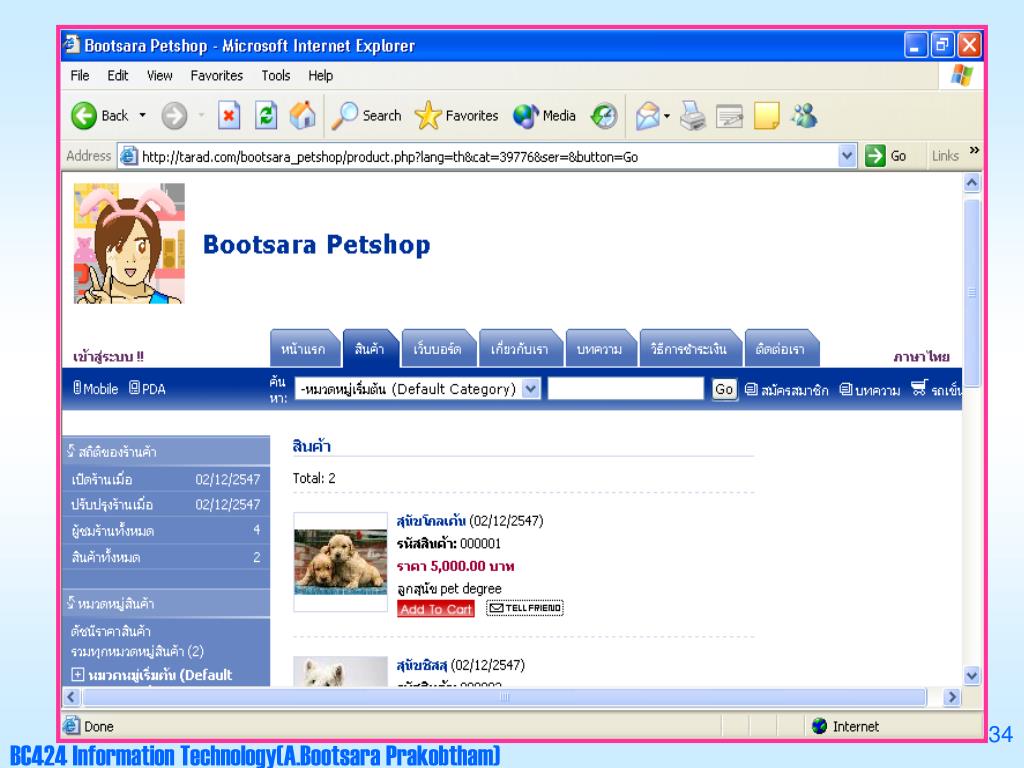Refresh the page with green arrows icon
The height and width of the screenshot is (768, 1024).
266,116
